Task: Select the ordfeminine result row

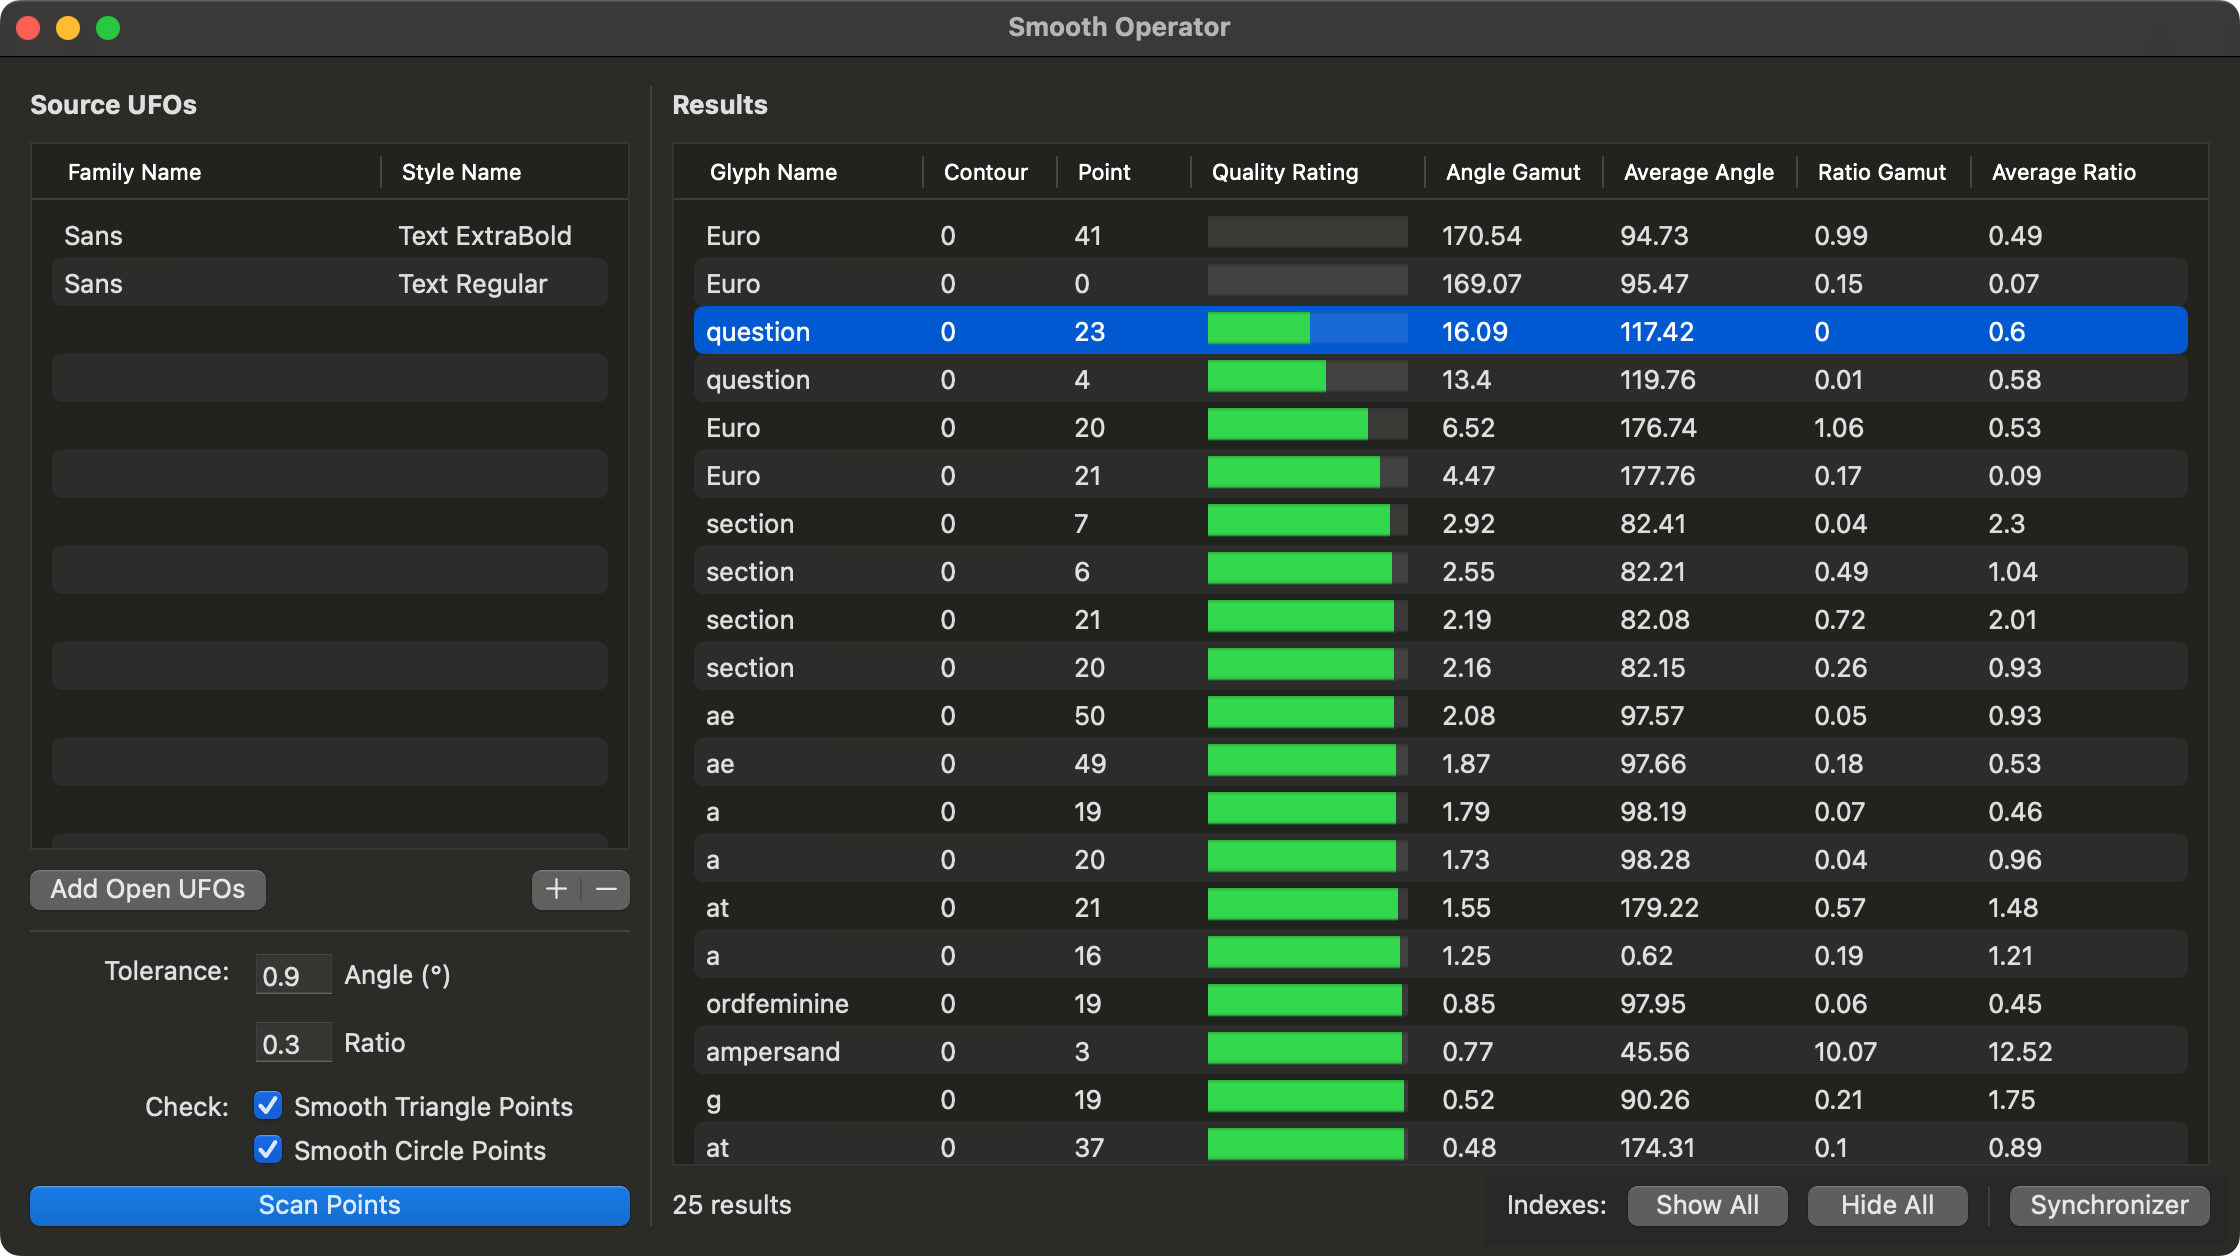Action: pos(777,1004)
